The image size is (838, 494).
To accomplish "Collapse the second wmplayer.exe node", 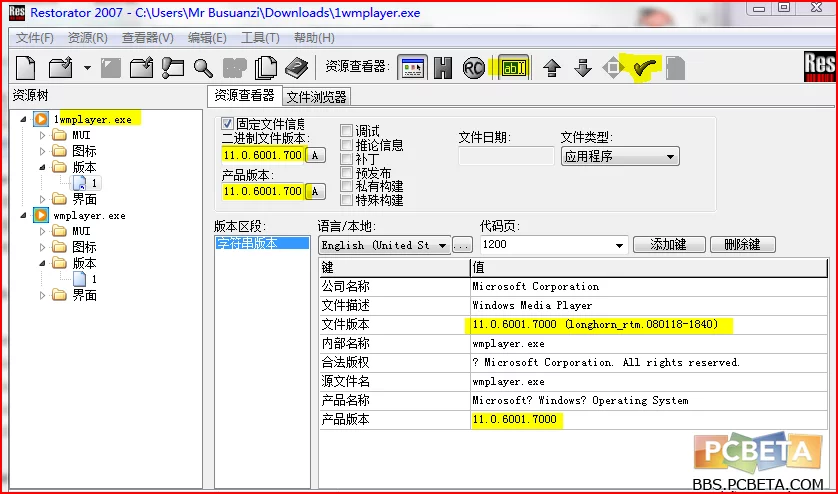I will pyautogui.click(x=24, y=215).
